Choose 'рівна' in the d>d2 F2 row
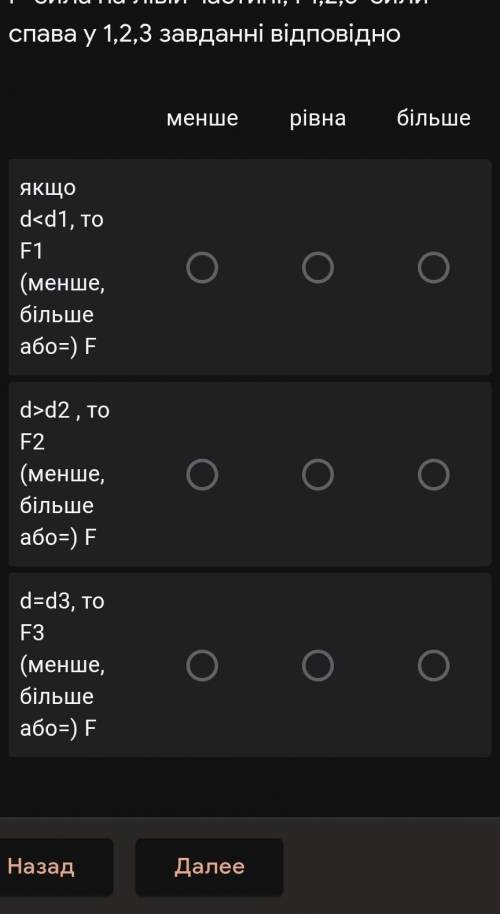 [318, 474]
